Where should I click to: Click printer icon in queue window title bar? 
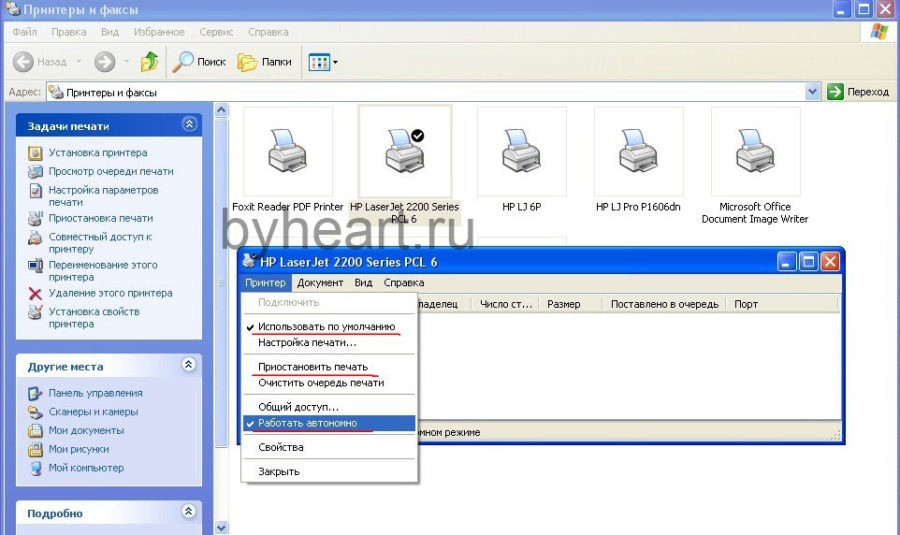click(249, 261)
